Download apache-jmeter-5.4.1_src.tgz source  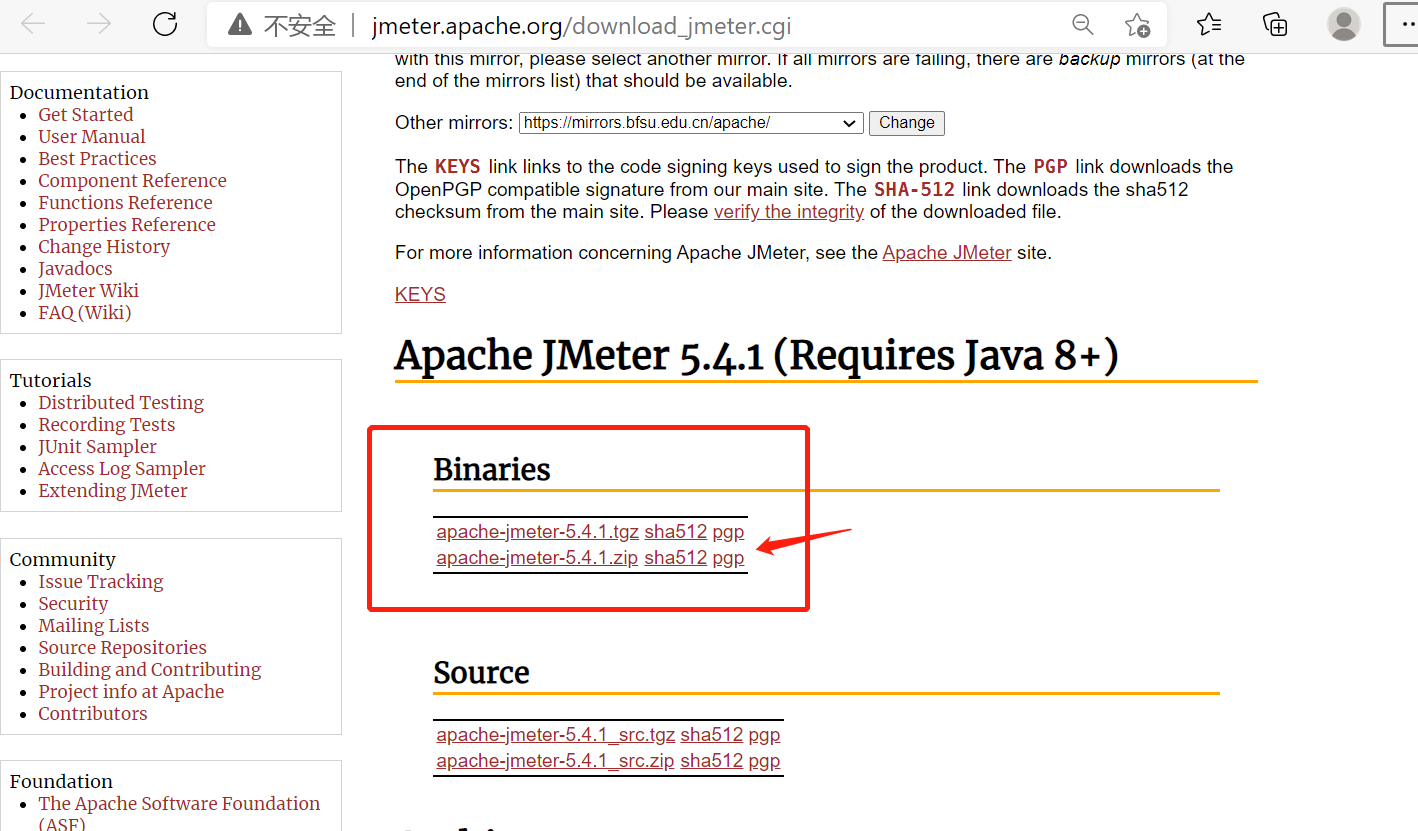point(556,735)
